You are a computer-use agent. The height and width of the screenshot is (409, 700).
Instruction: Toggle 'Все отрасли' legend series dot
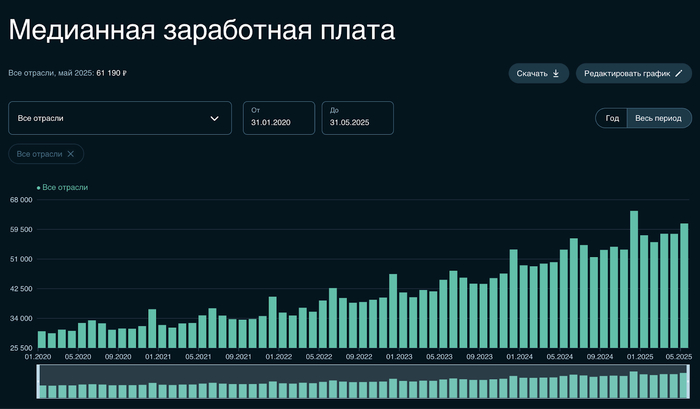[39, 187]
